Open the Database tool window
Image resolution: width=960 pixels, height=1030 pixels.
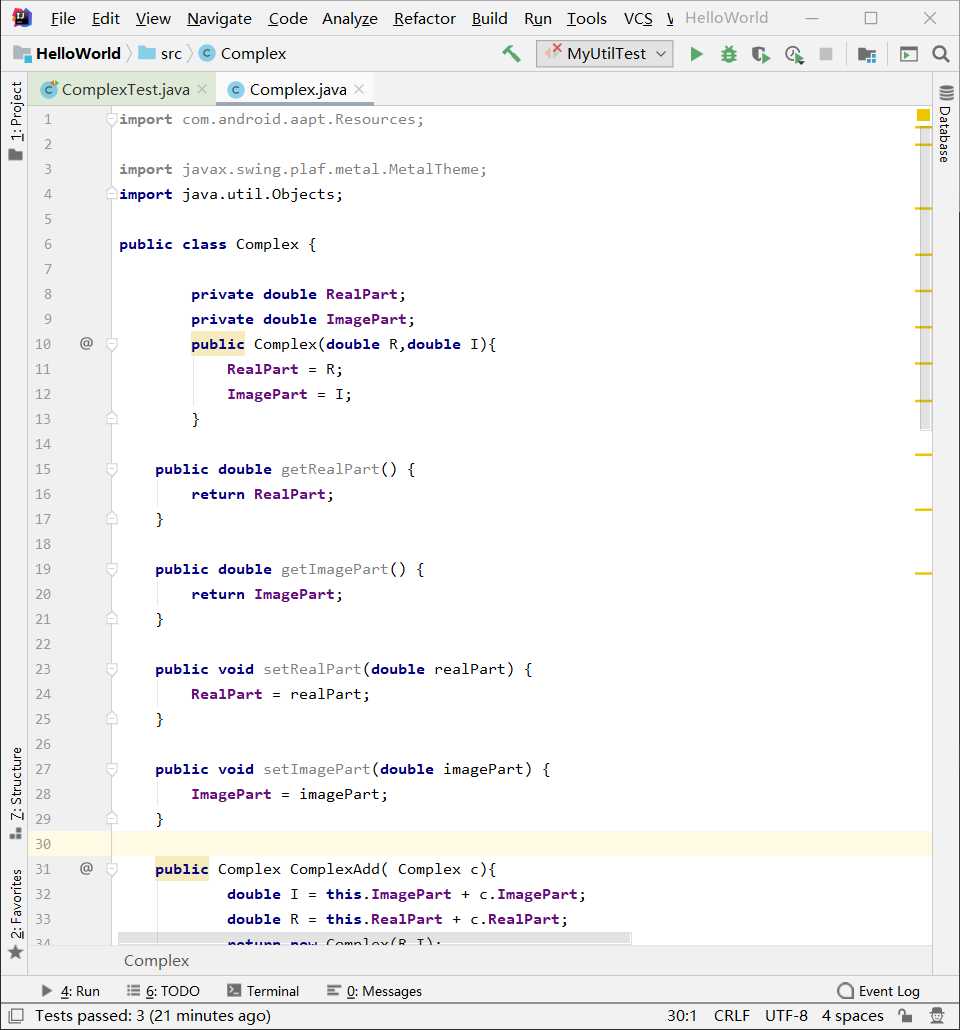[x=946, y=124]
